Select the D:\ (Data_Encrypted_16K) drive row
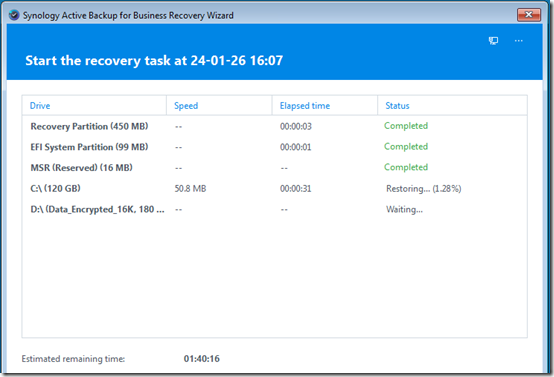The height and width of the screenshot is (377, 554). (x=275, y=209)
